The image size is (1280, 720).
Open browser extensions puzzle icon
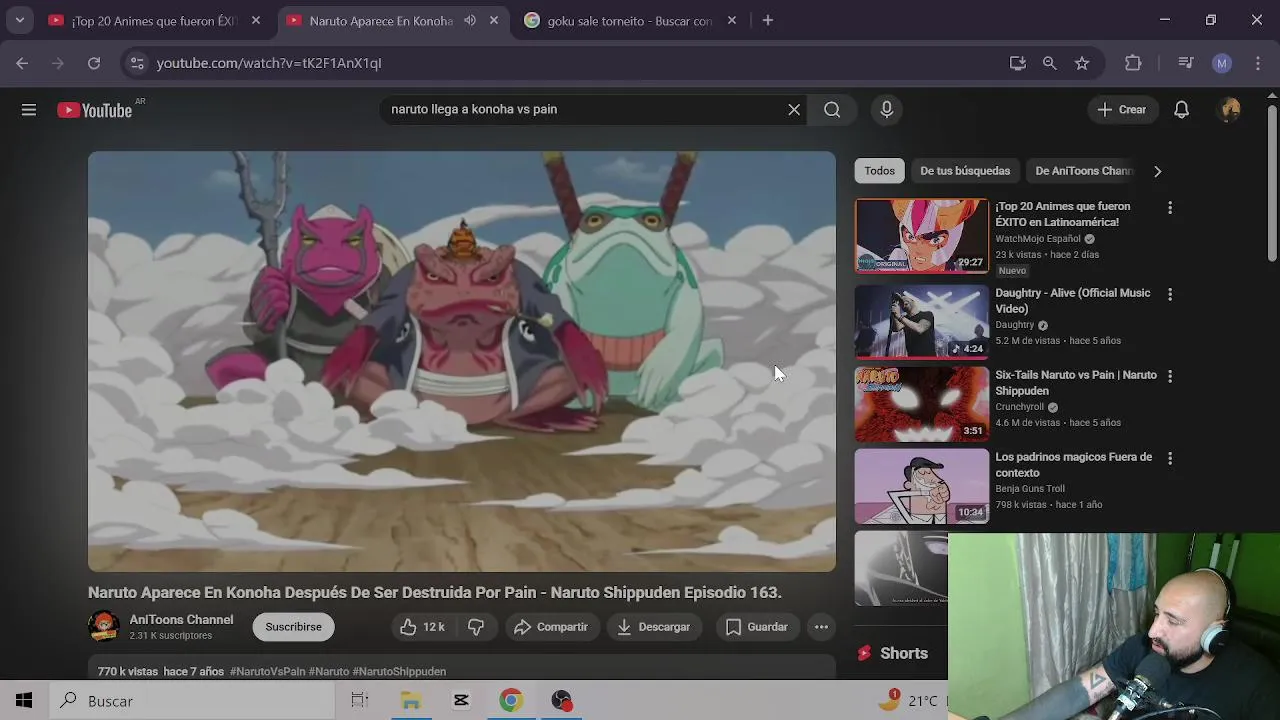coord(1133,63)
